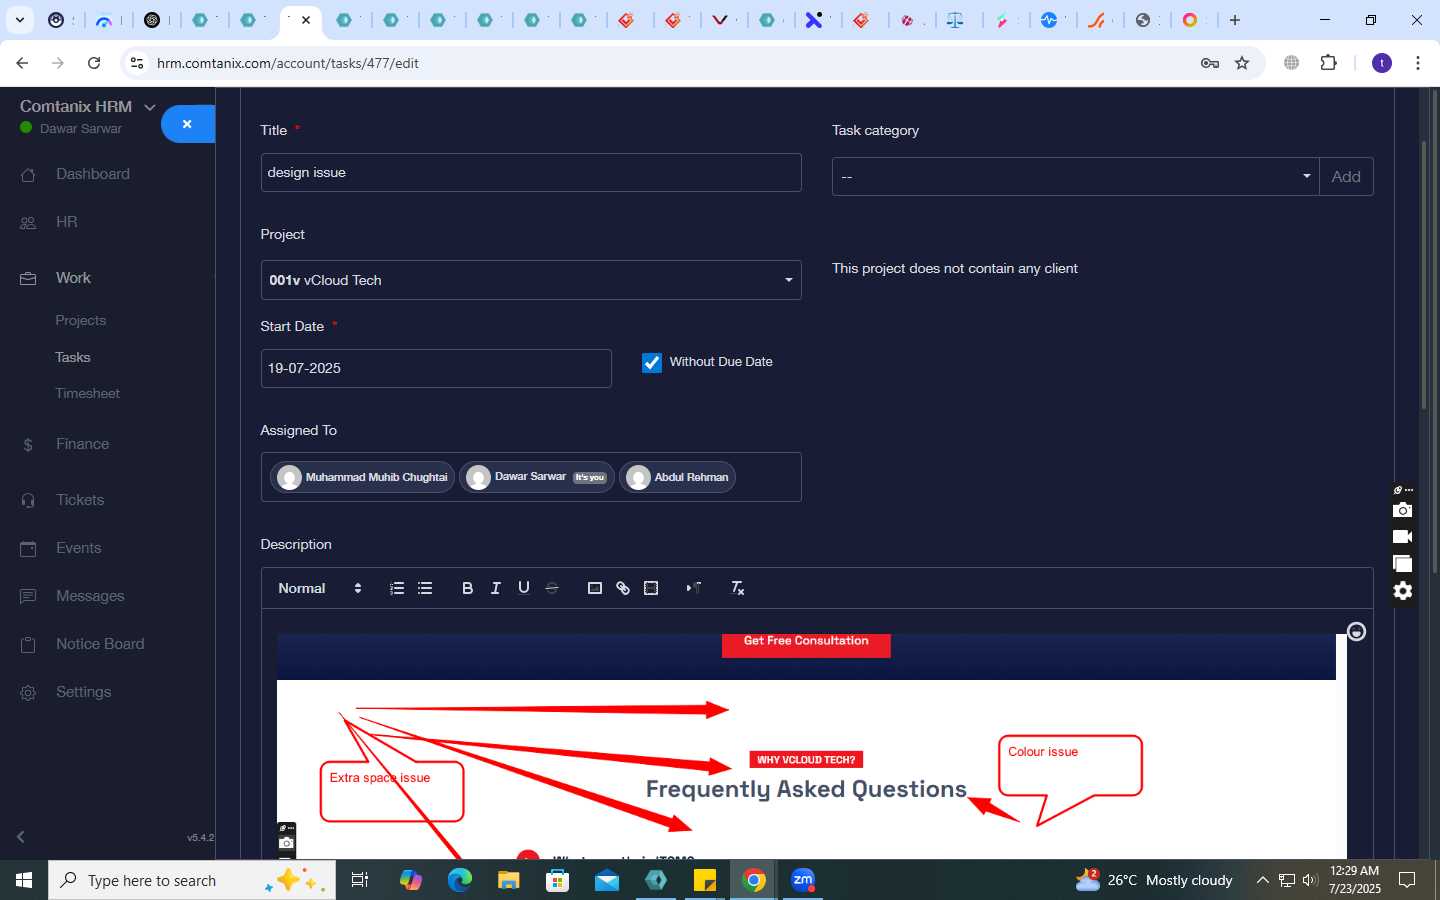Click the Tickets headset icon

(x=28, y=501)
